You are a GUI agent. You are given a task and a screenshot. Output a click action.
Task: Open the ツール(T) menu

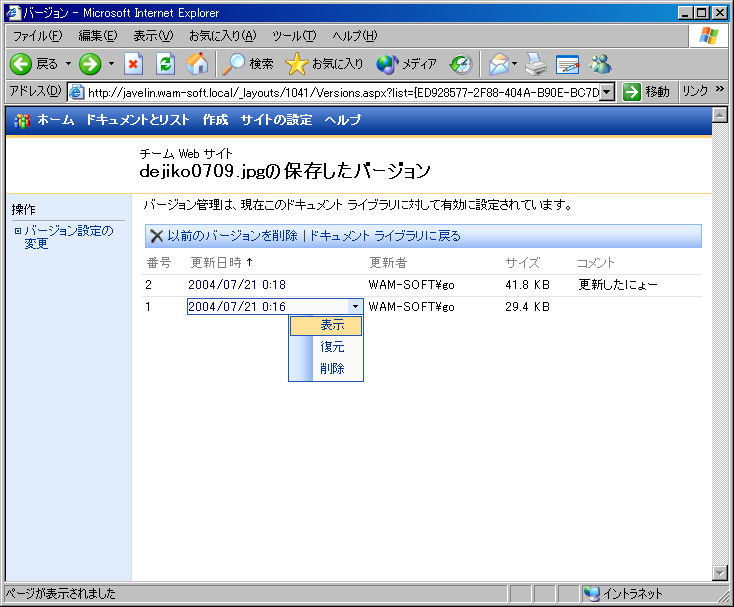[294, 36]
